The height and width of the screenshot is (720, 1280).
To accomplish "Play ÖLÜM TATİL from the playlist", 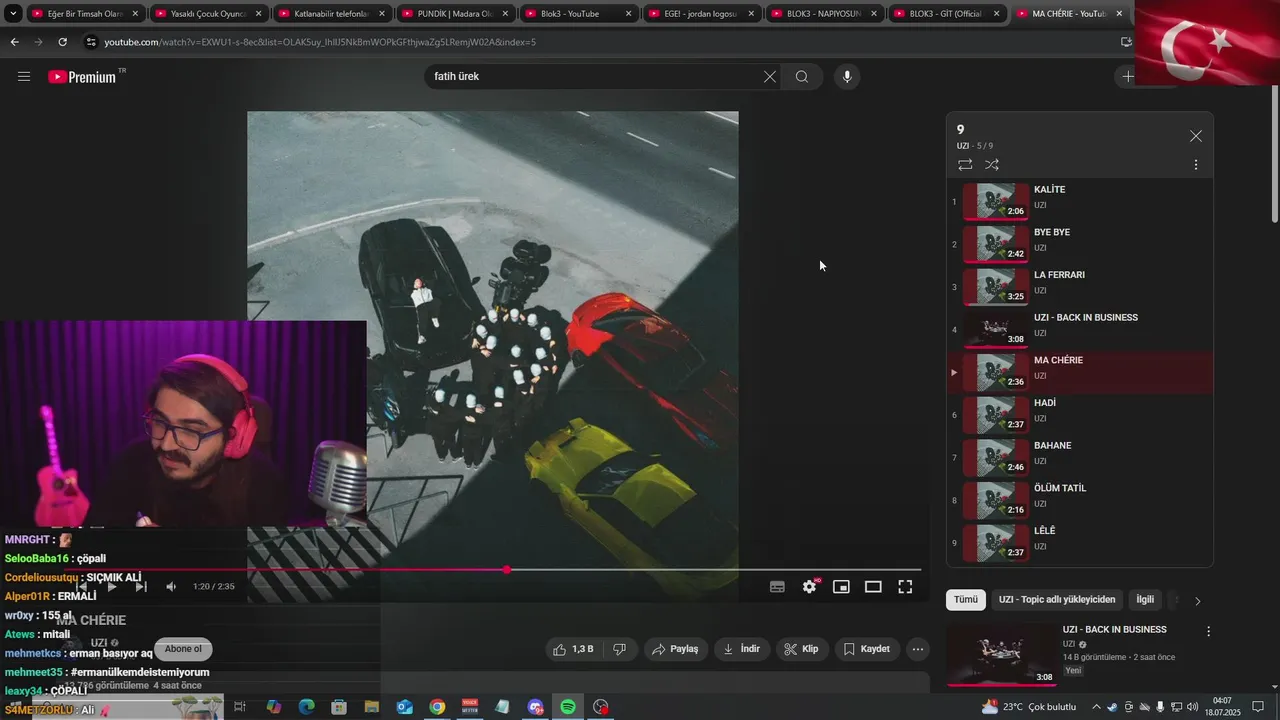I will pos(1080,500).
